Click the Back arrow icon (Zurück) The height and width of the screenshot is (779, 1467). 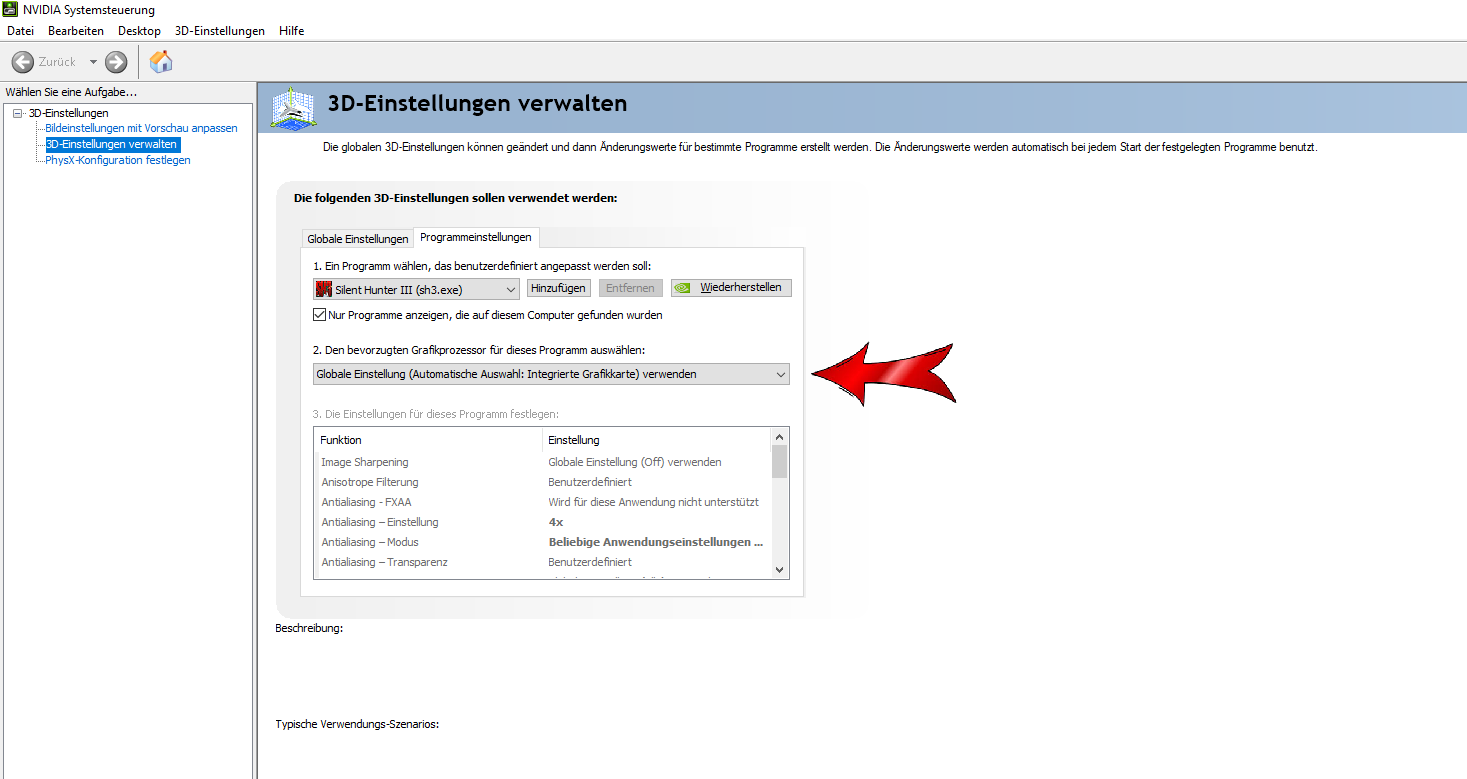(23, 62)
